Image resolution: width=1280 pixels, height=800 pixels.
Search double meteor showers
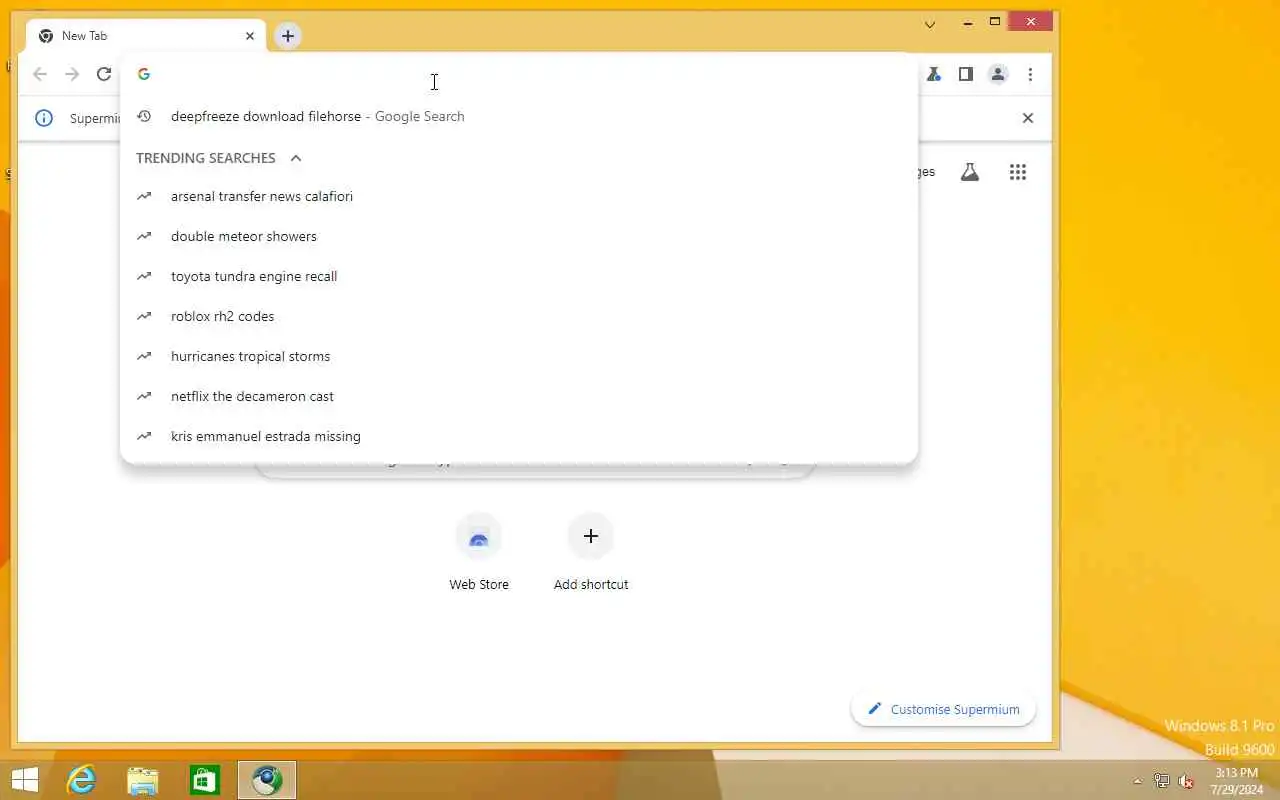pyautogui.click(x=518, y=236)
